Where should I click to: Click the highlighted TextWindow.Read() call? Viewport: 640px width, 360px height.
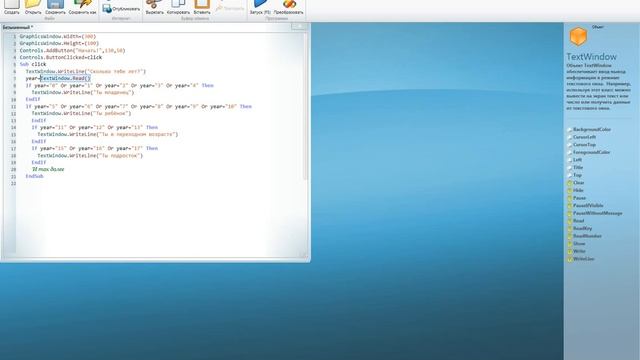coord(65,78)
